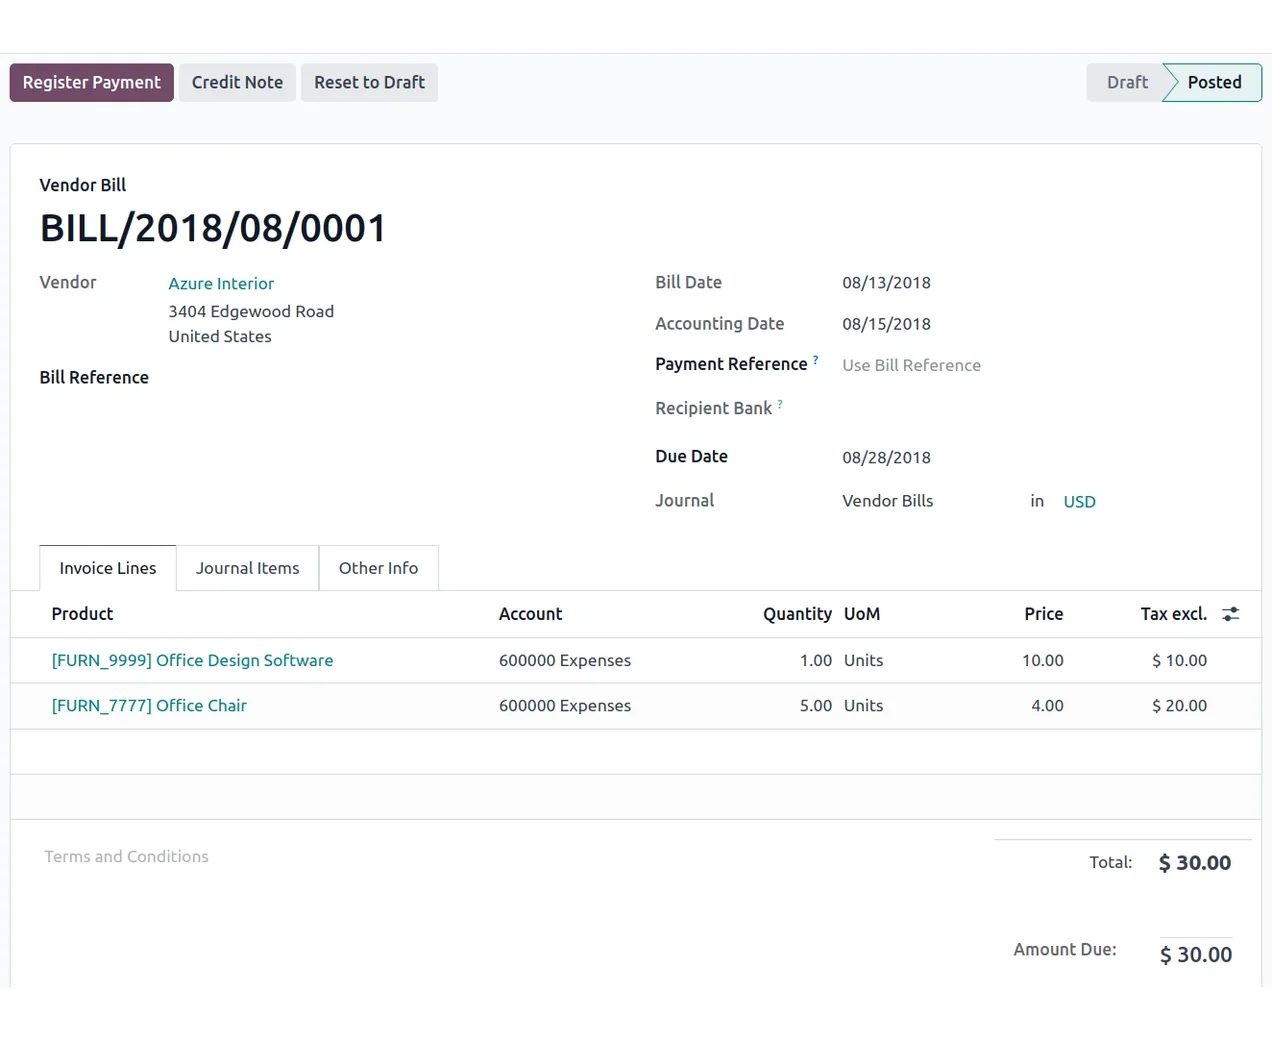Click Units in Office Design Software row
Viewport: 1272px width, 1041px height.
[x=863, y=660]
